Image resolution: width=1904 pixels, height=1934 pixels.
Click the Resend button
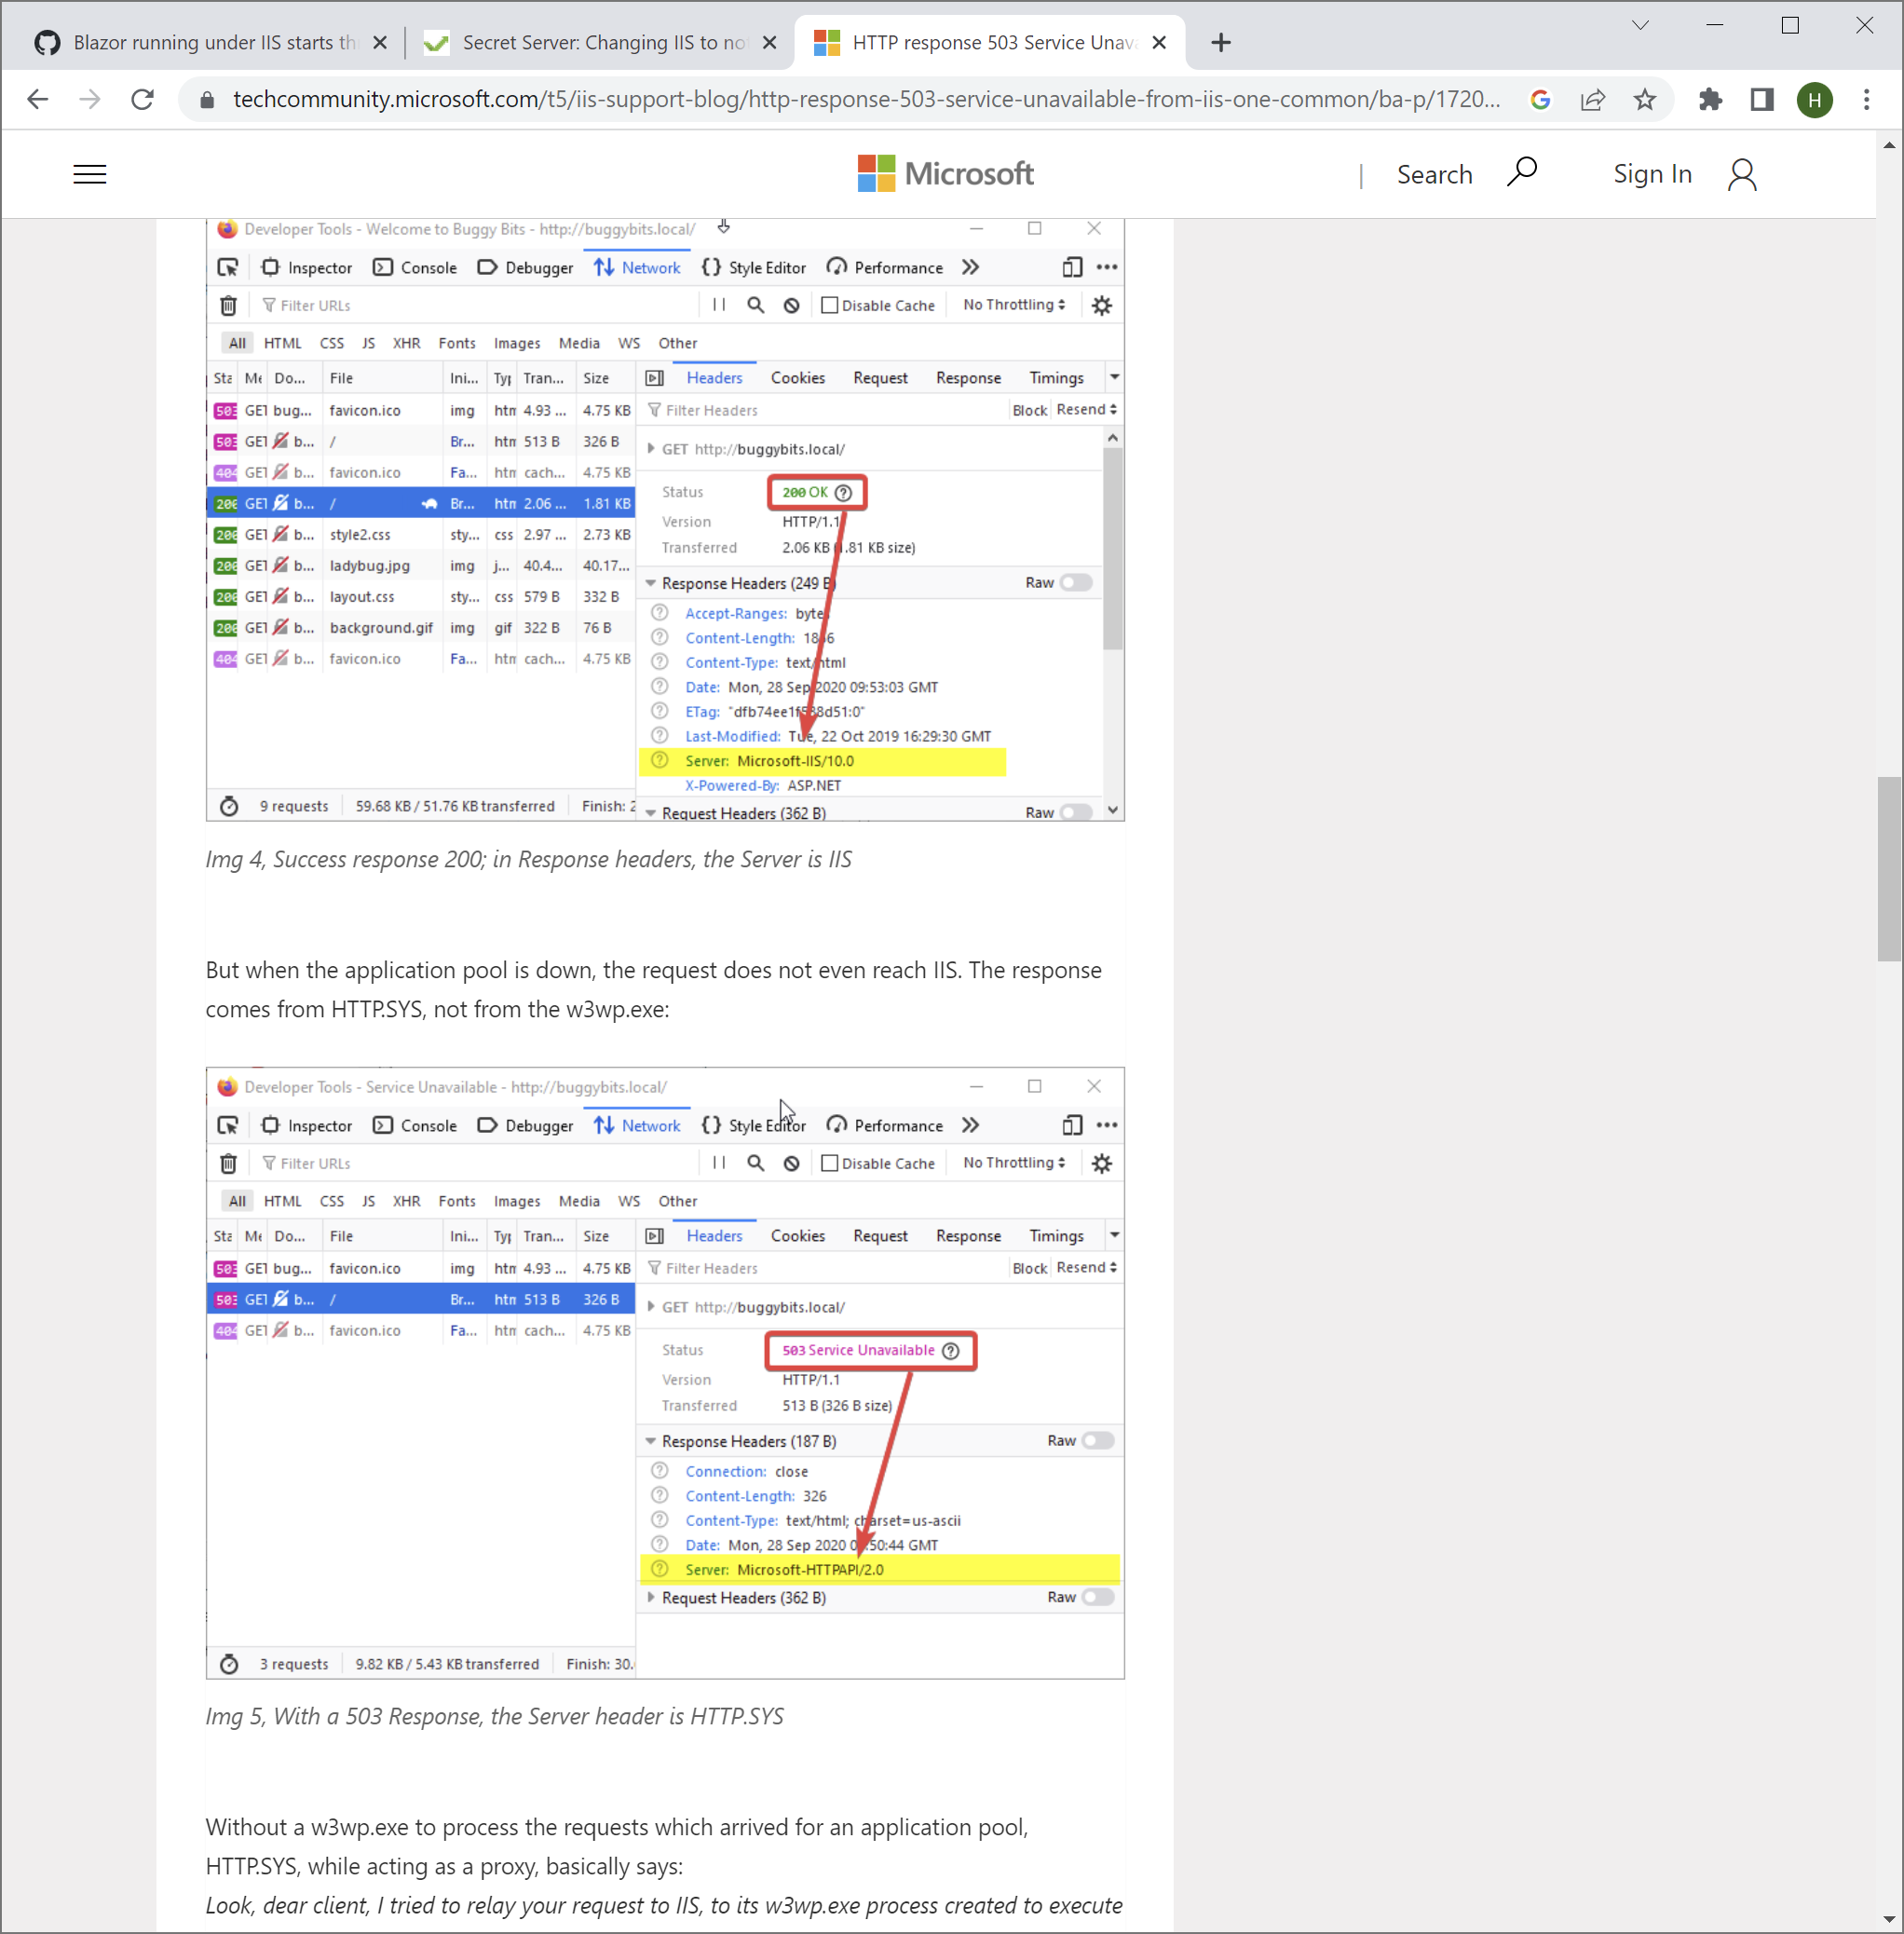1081,409
